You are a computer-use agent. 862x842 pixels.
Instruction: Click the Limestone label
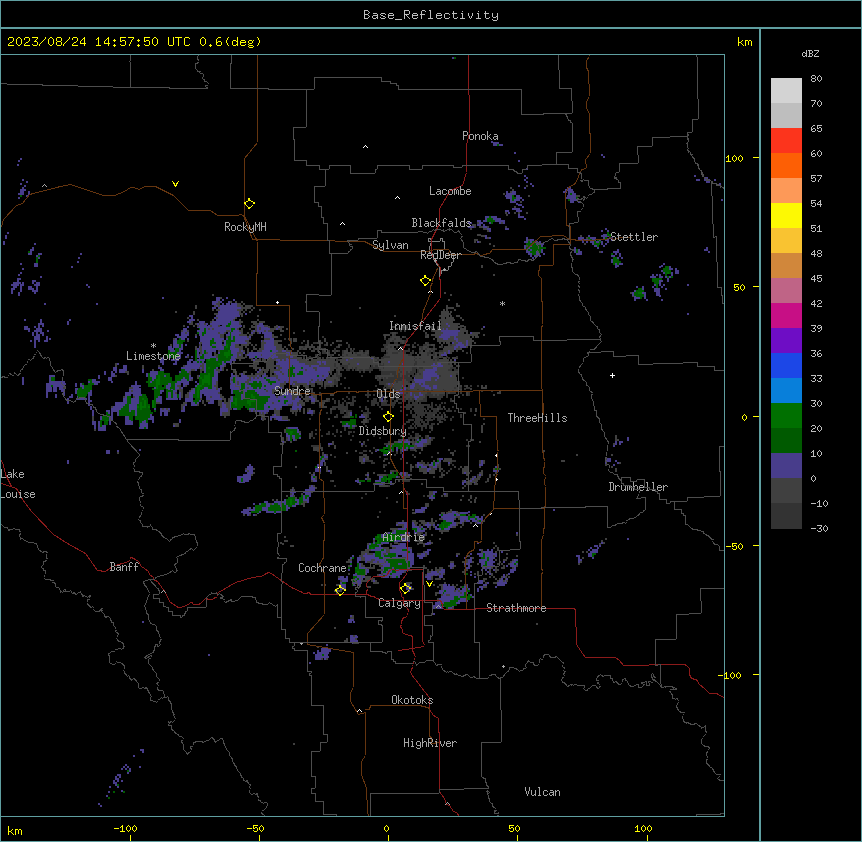pyautogui.click(x=153, y=356)
